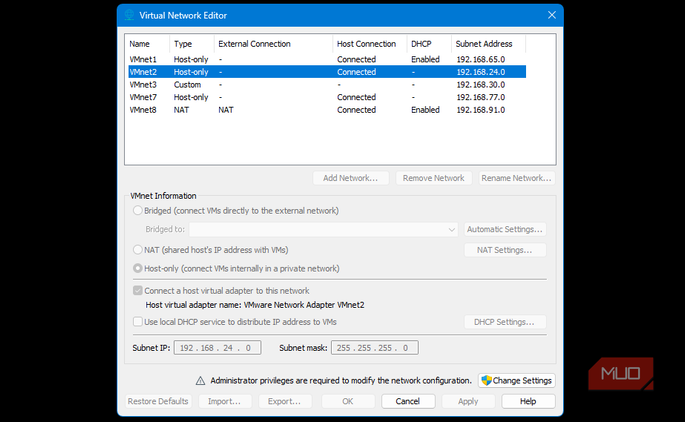The width and height of the screenshot is (685, 422).
Task: Click the OK button
Action: click(x=348, y=401)
